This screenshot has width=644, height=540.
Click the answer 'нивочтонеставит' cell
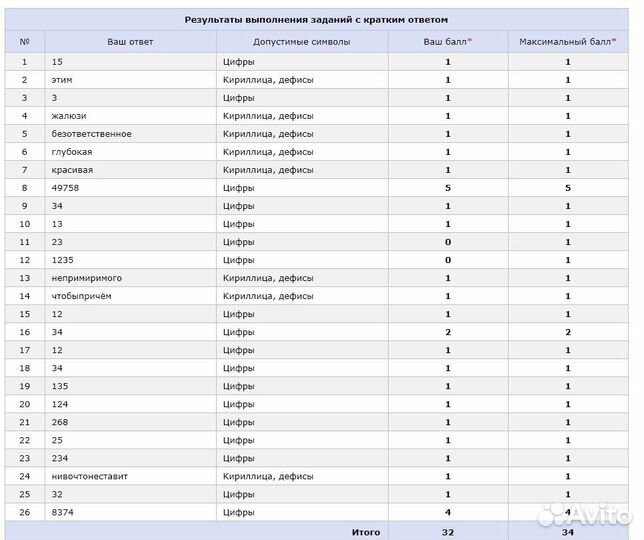90,476
